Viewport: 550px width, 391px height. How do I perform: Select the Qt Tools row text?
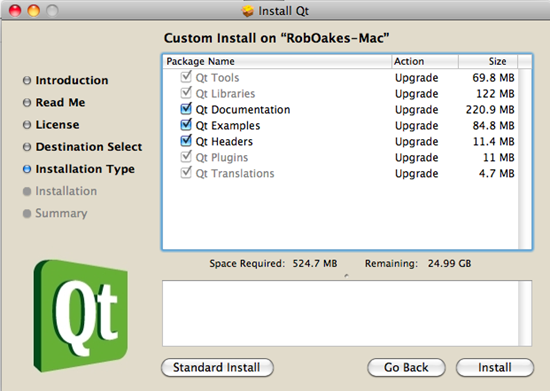point(217,78)
